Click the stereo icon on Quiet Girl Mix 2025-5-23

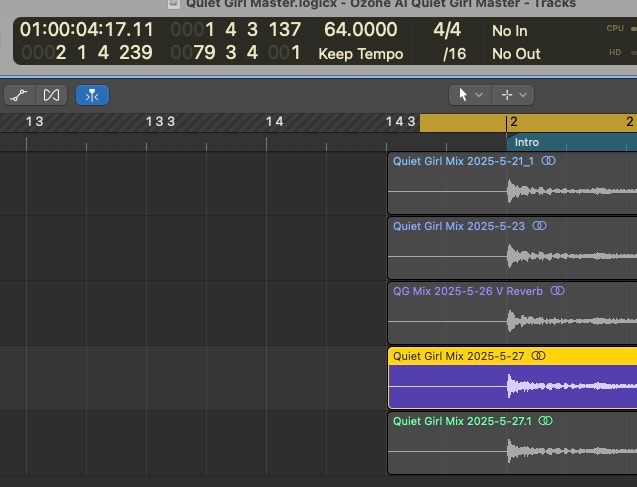click(x=540, y=226)
